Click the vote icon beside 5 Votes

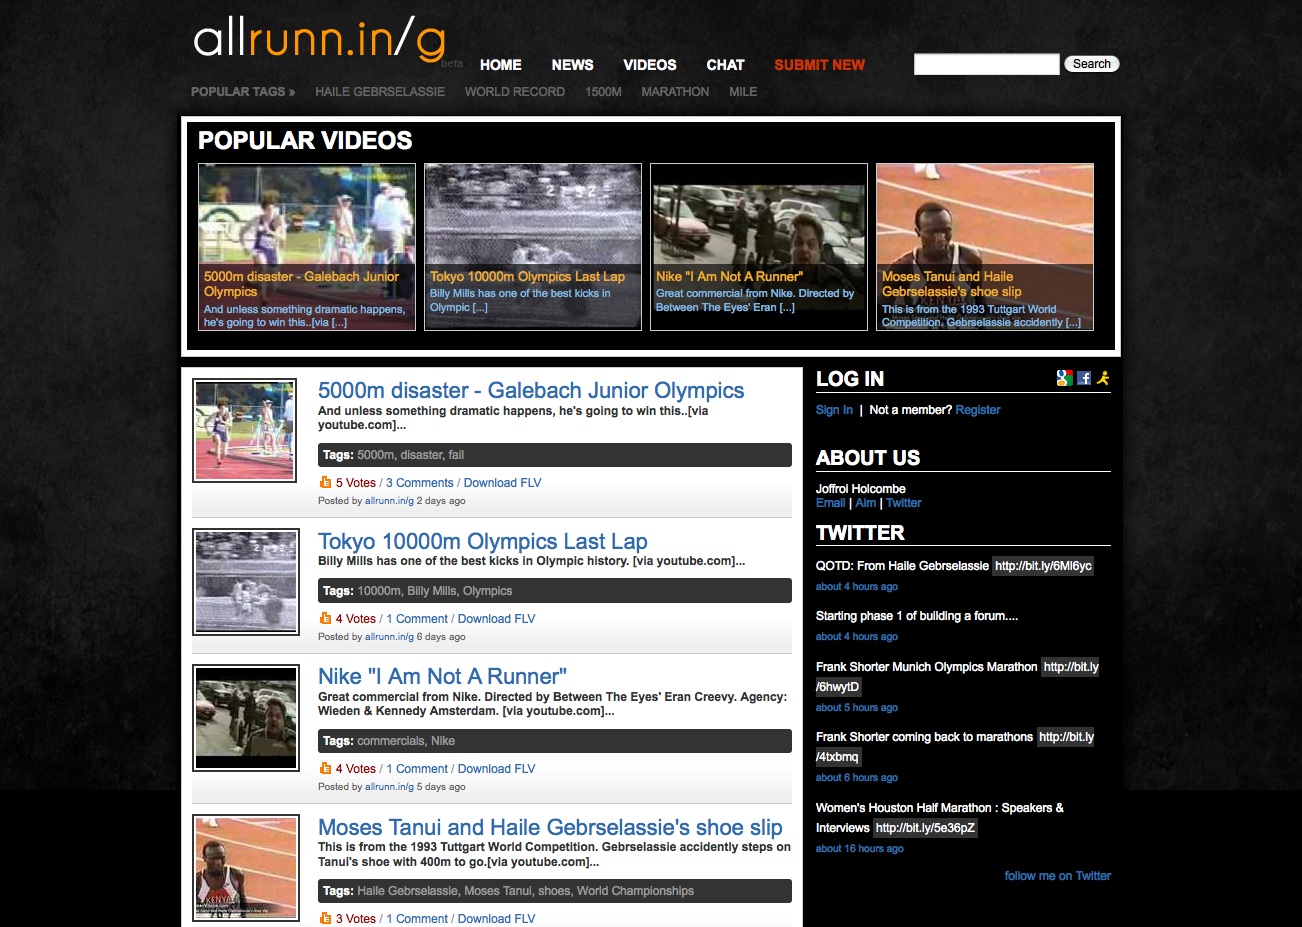[325, 482]
